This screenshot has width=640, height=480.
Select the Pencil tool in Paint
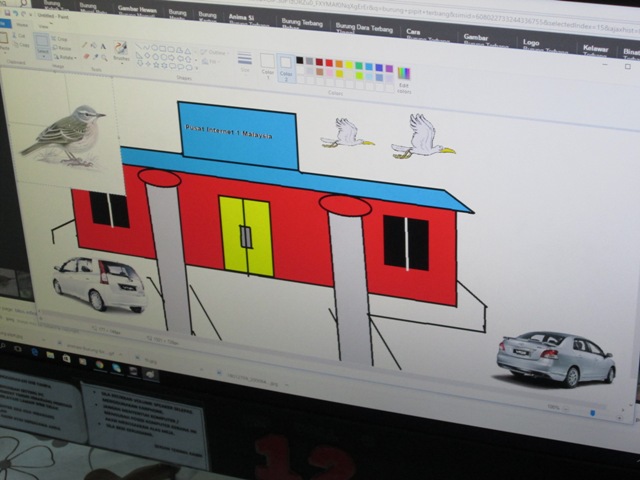point(85,44)
